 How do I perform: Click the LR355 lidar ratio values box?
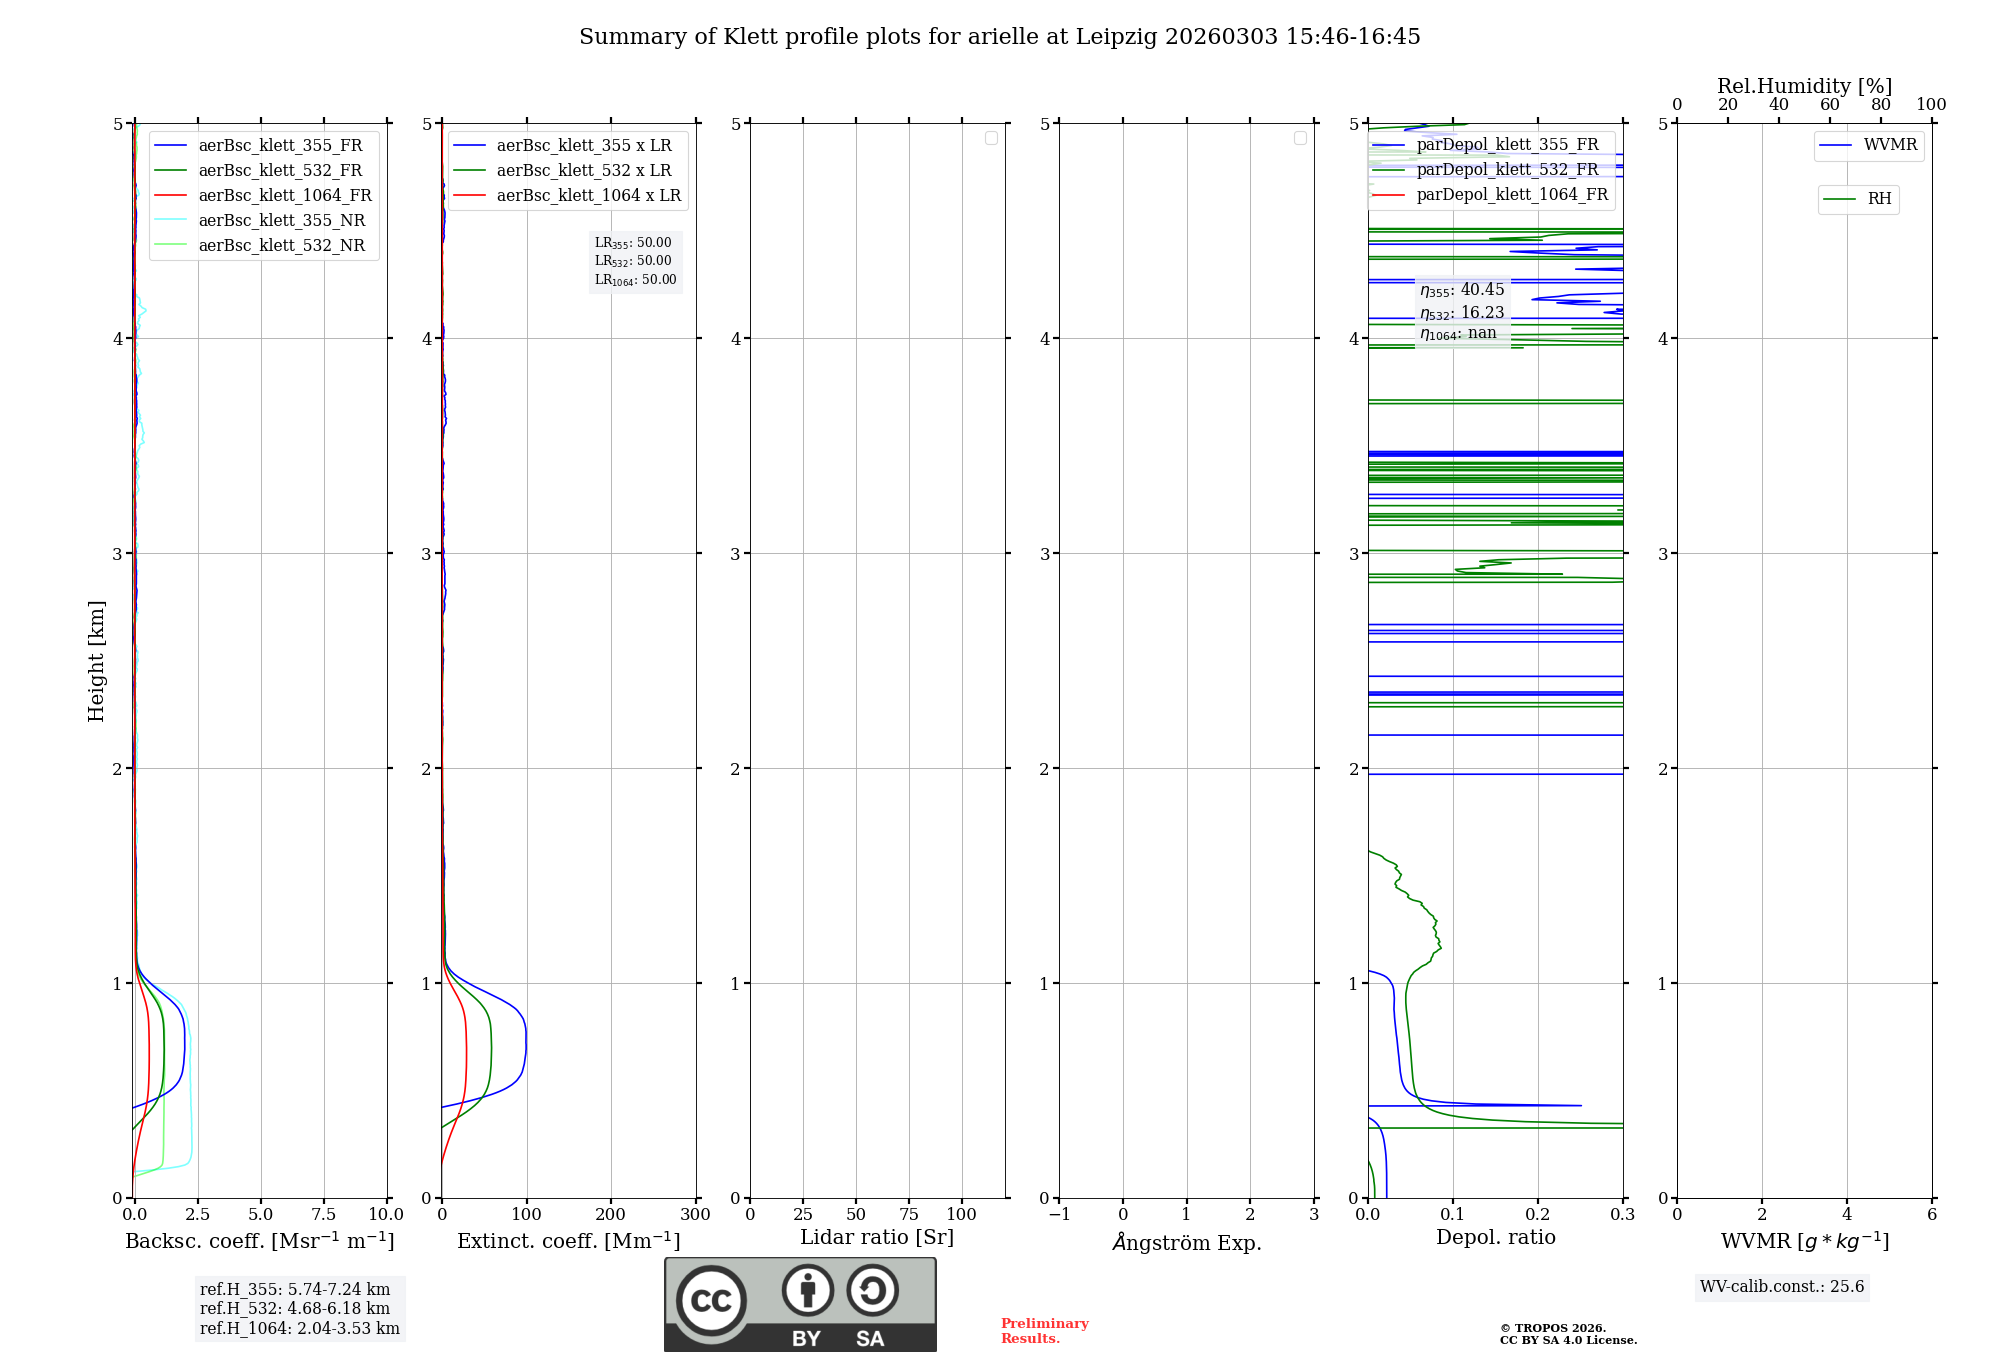coord(635,261)
